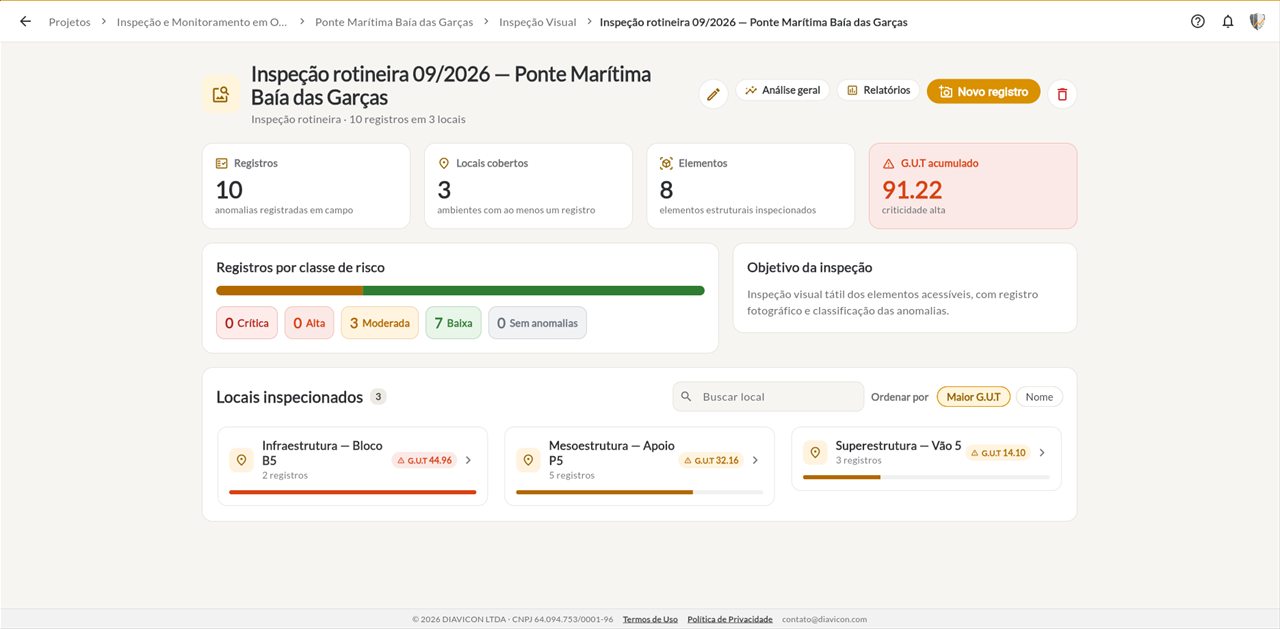Screen dimensions: 1280x629
Task: Sort locations by Nome
Action: 1039,397
